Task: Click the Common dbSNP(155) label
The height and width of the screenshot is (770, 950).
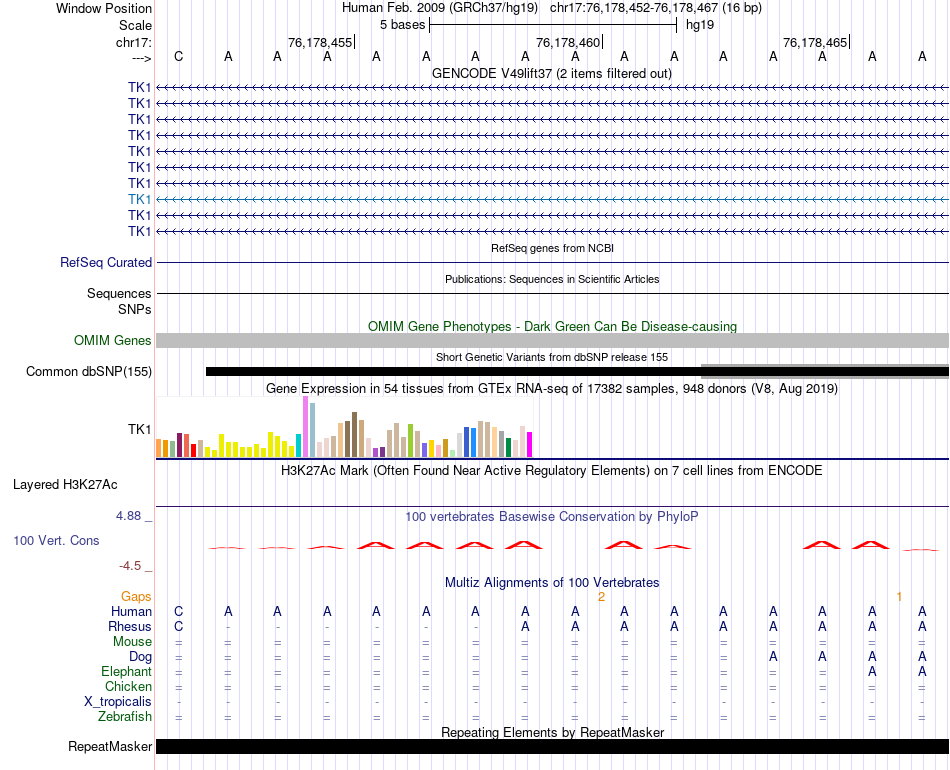Action: click(89, 371)
